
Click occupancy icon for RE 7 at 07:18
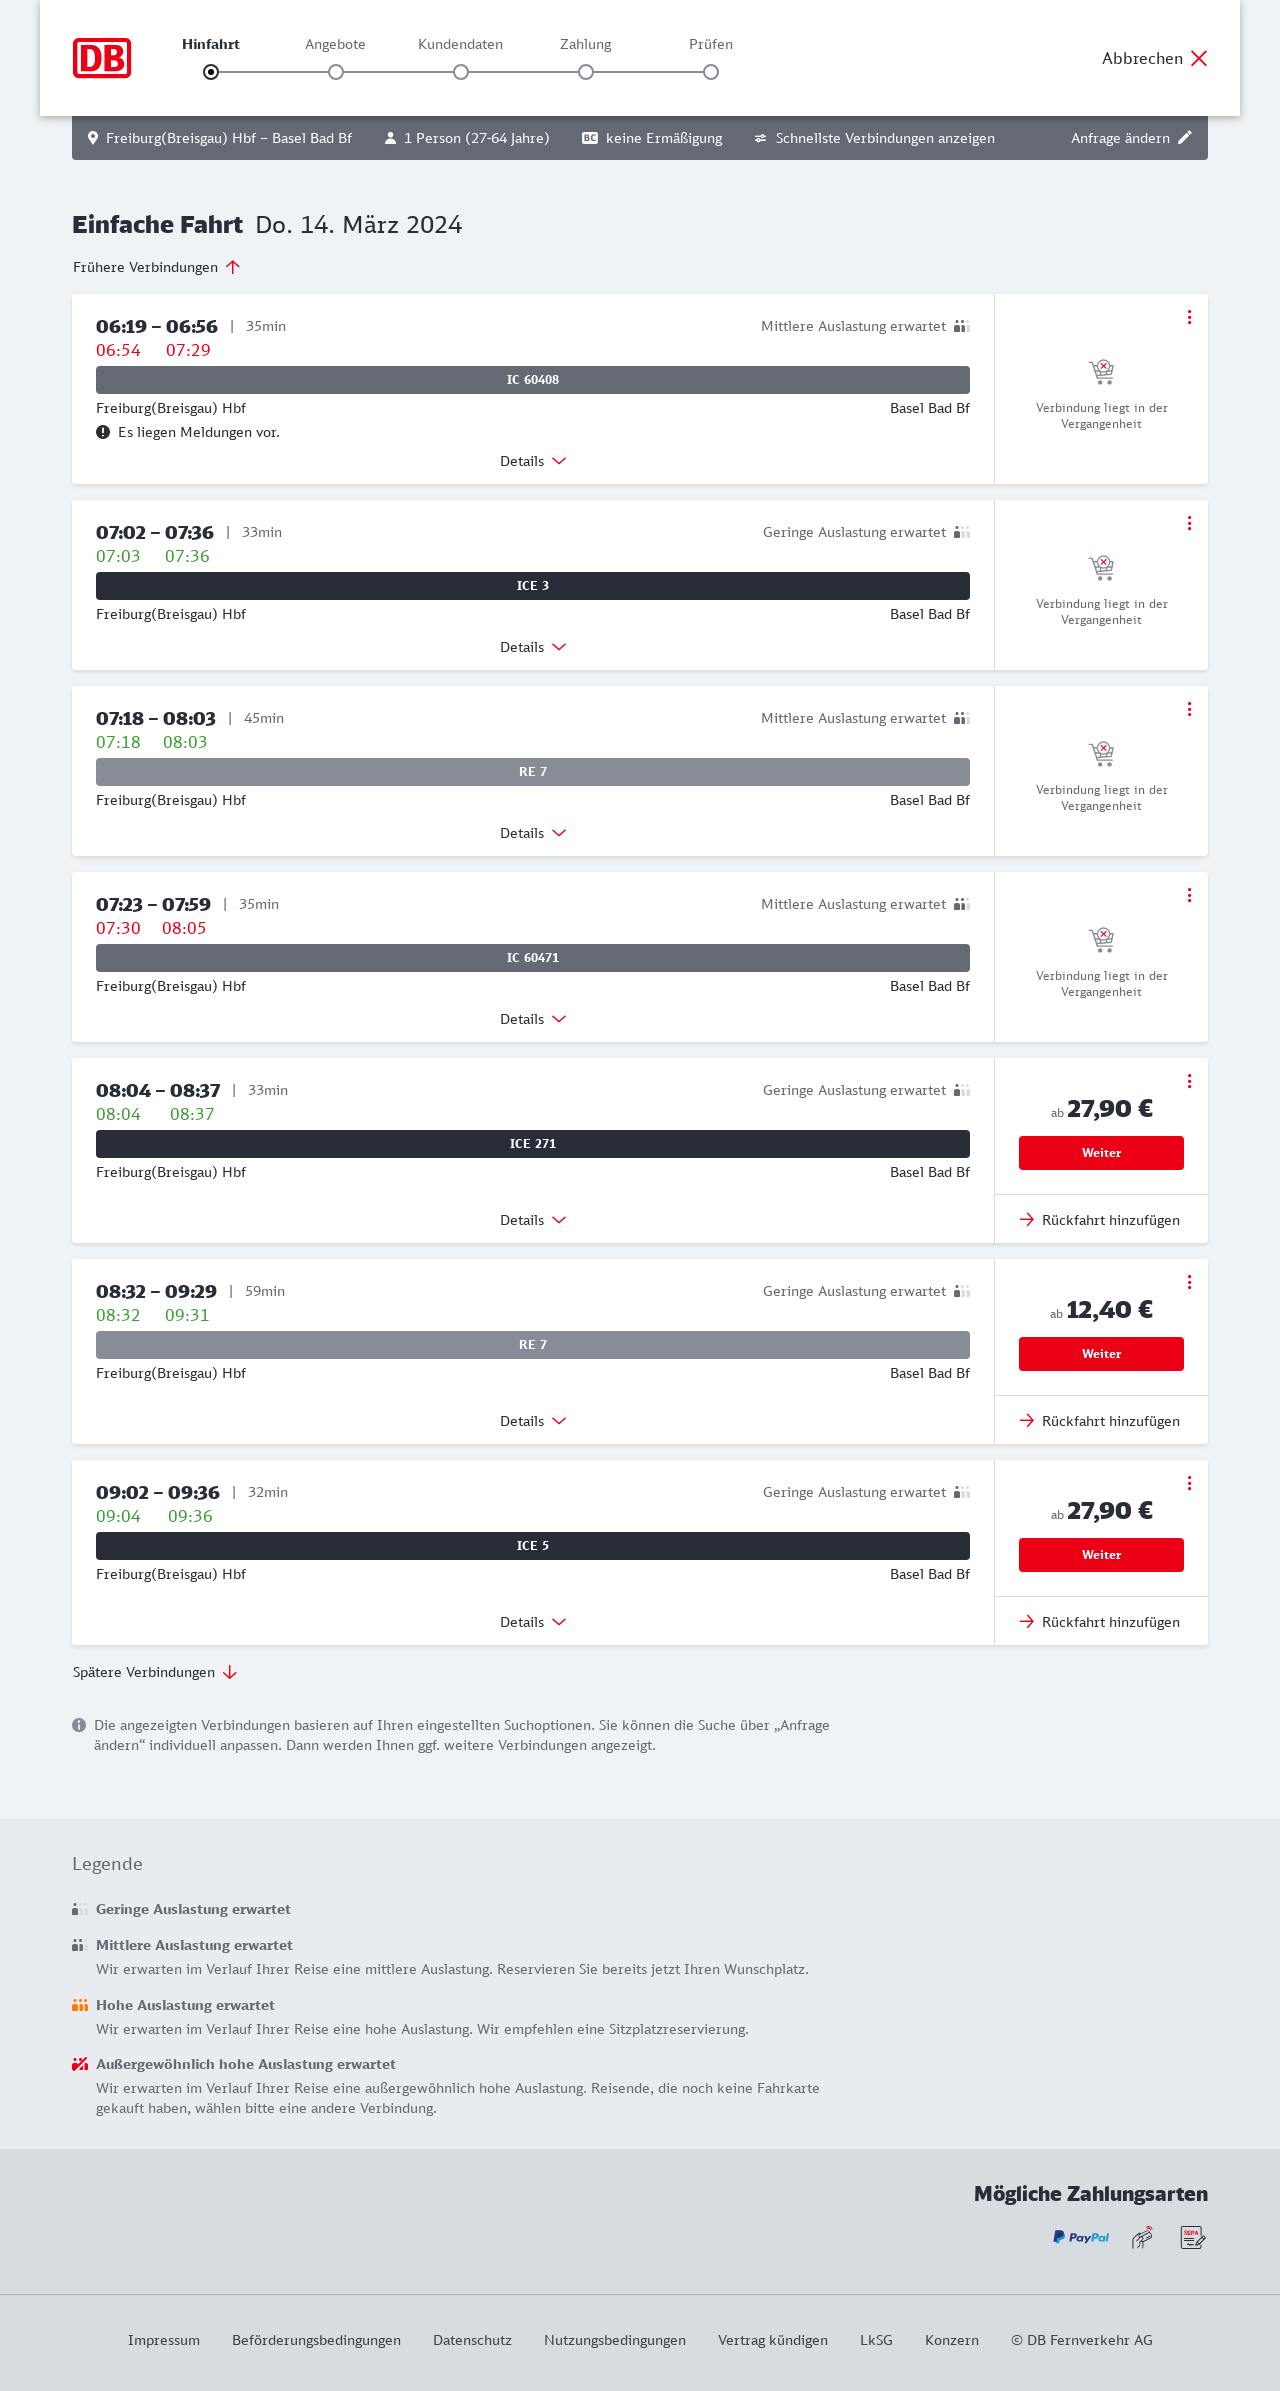(x=962, y=718)
